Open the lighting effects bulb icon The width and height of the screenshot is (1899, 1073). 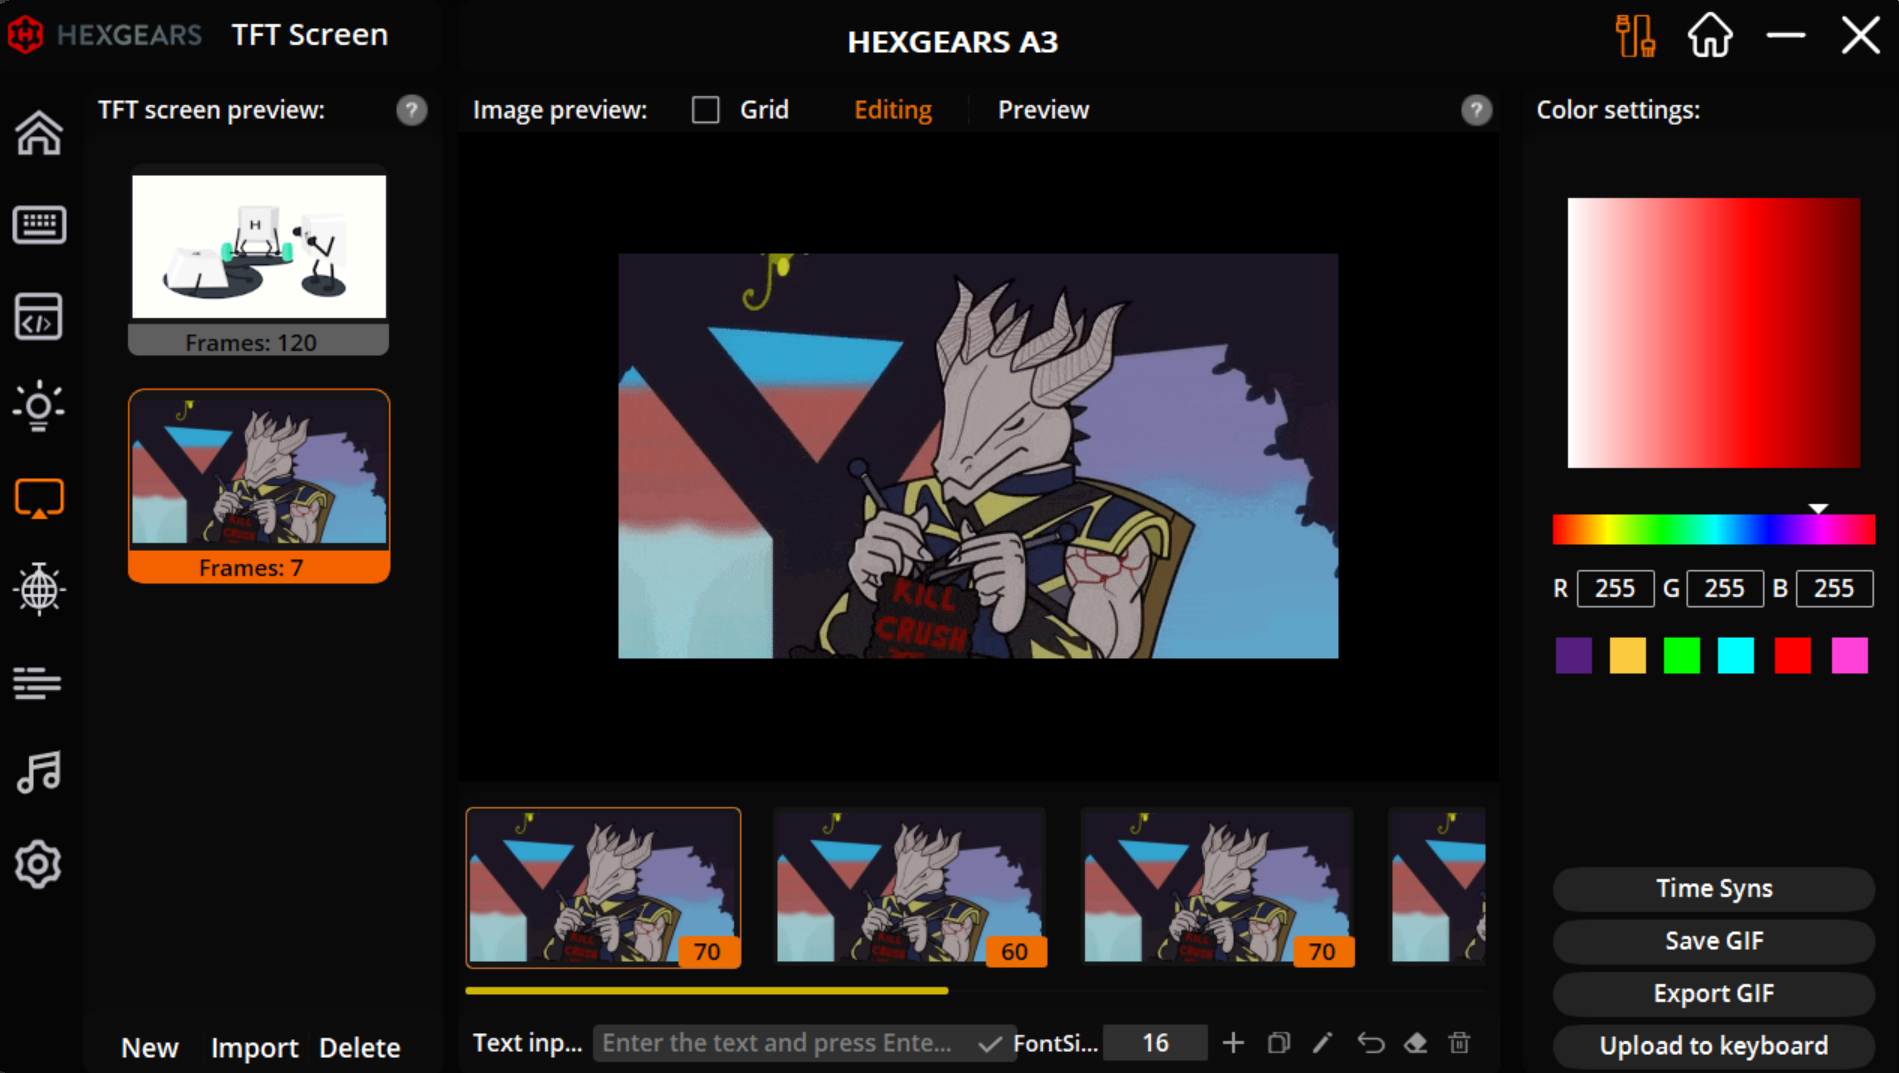39,406
